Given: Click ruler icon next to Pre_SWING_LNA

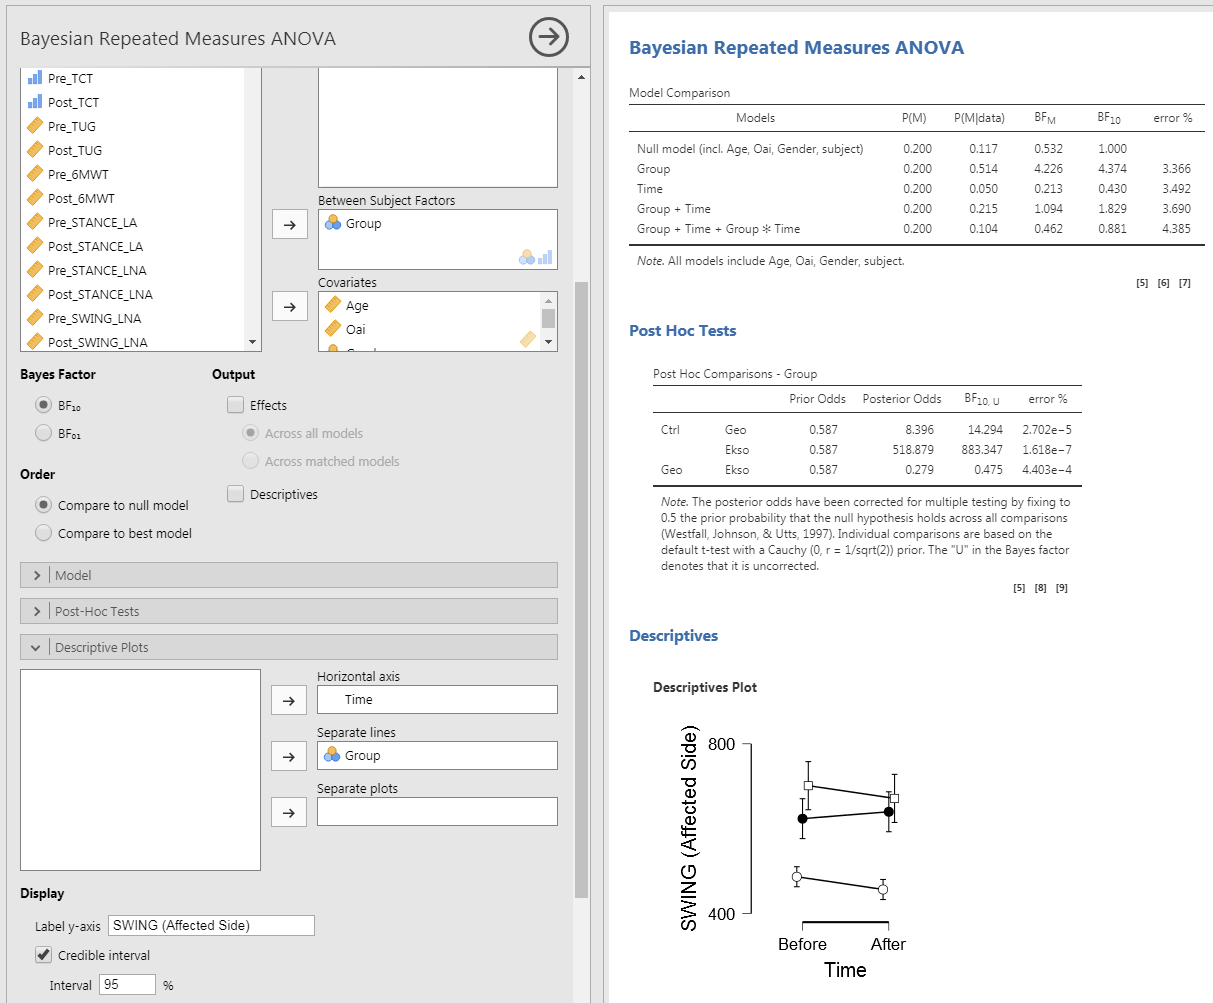Looking at the screenshot, I should pyautogui.click(x=35, y=318).
